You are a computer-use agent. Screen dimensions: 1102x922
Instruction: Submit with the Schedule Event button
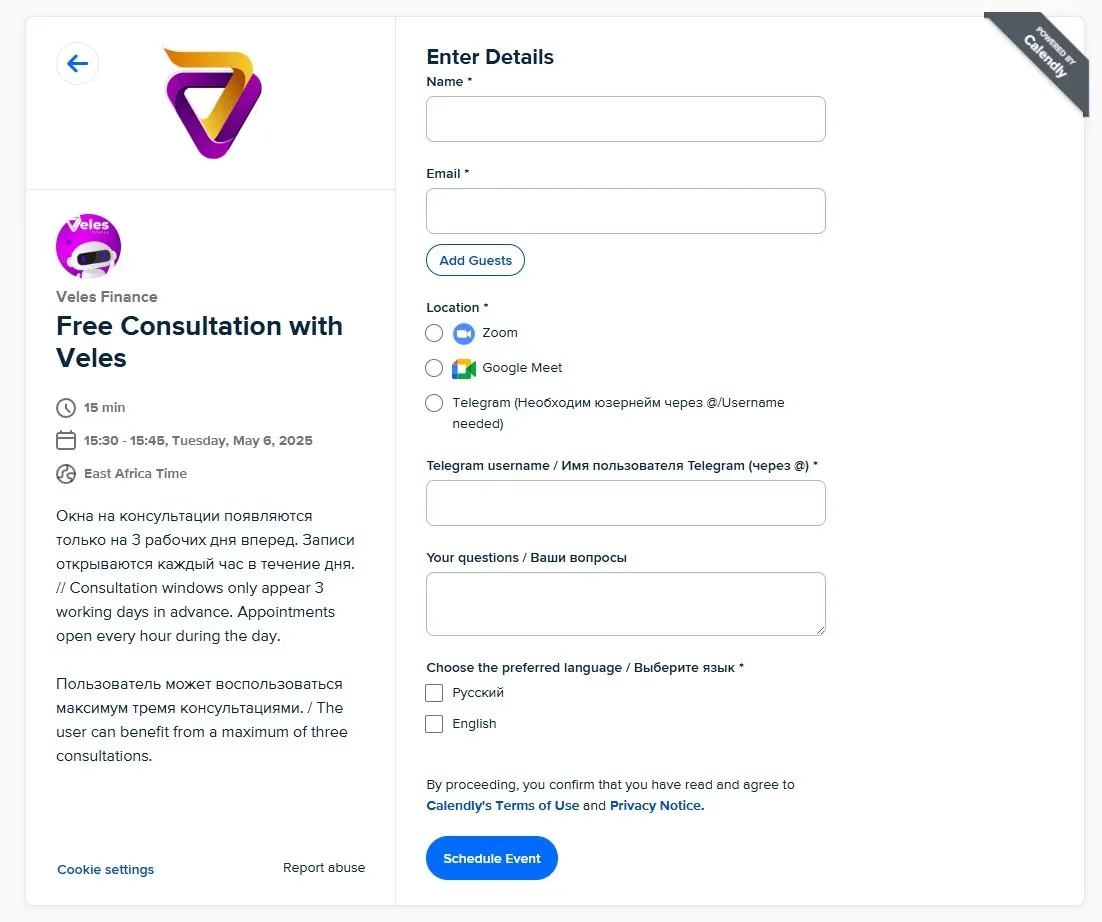tap(491, 858)
